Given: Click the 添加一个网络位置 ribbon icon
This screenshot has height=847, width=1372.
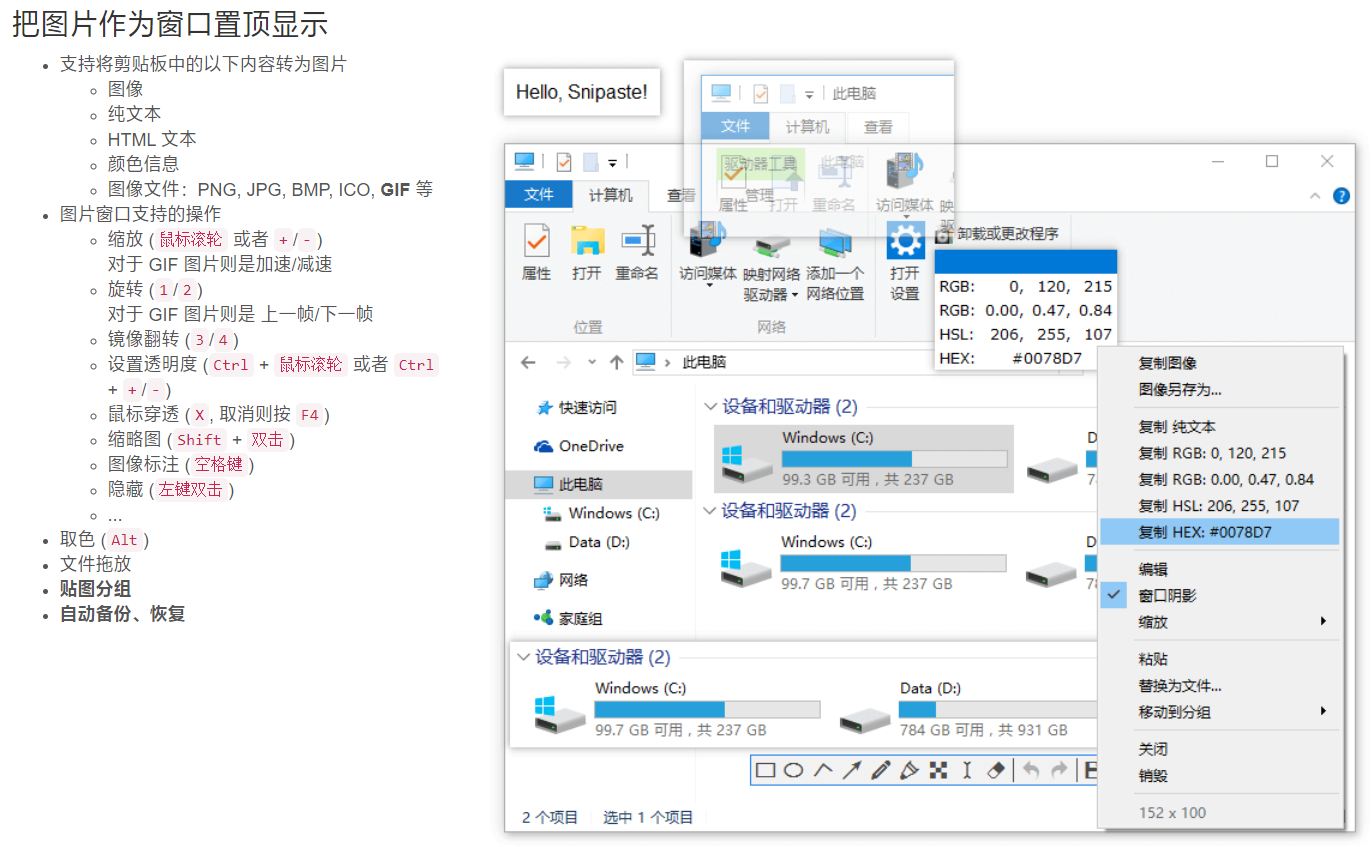Looking at the screenshot, I should 835,262.
